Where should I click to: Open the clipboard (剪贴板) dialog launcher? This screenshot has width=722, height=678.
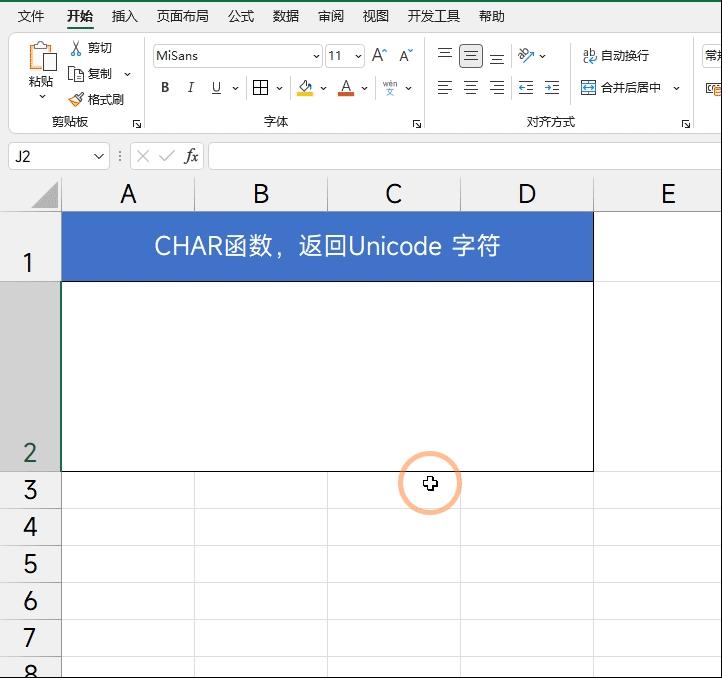[137, 123]
